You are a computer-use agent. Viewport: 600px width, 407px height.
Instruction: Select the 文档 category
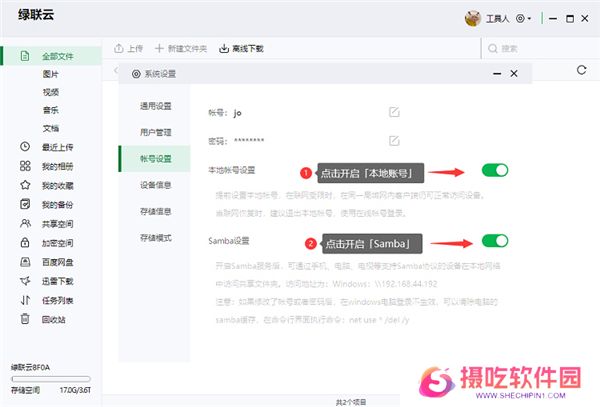pos(51,128)
